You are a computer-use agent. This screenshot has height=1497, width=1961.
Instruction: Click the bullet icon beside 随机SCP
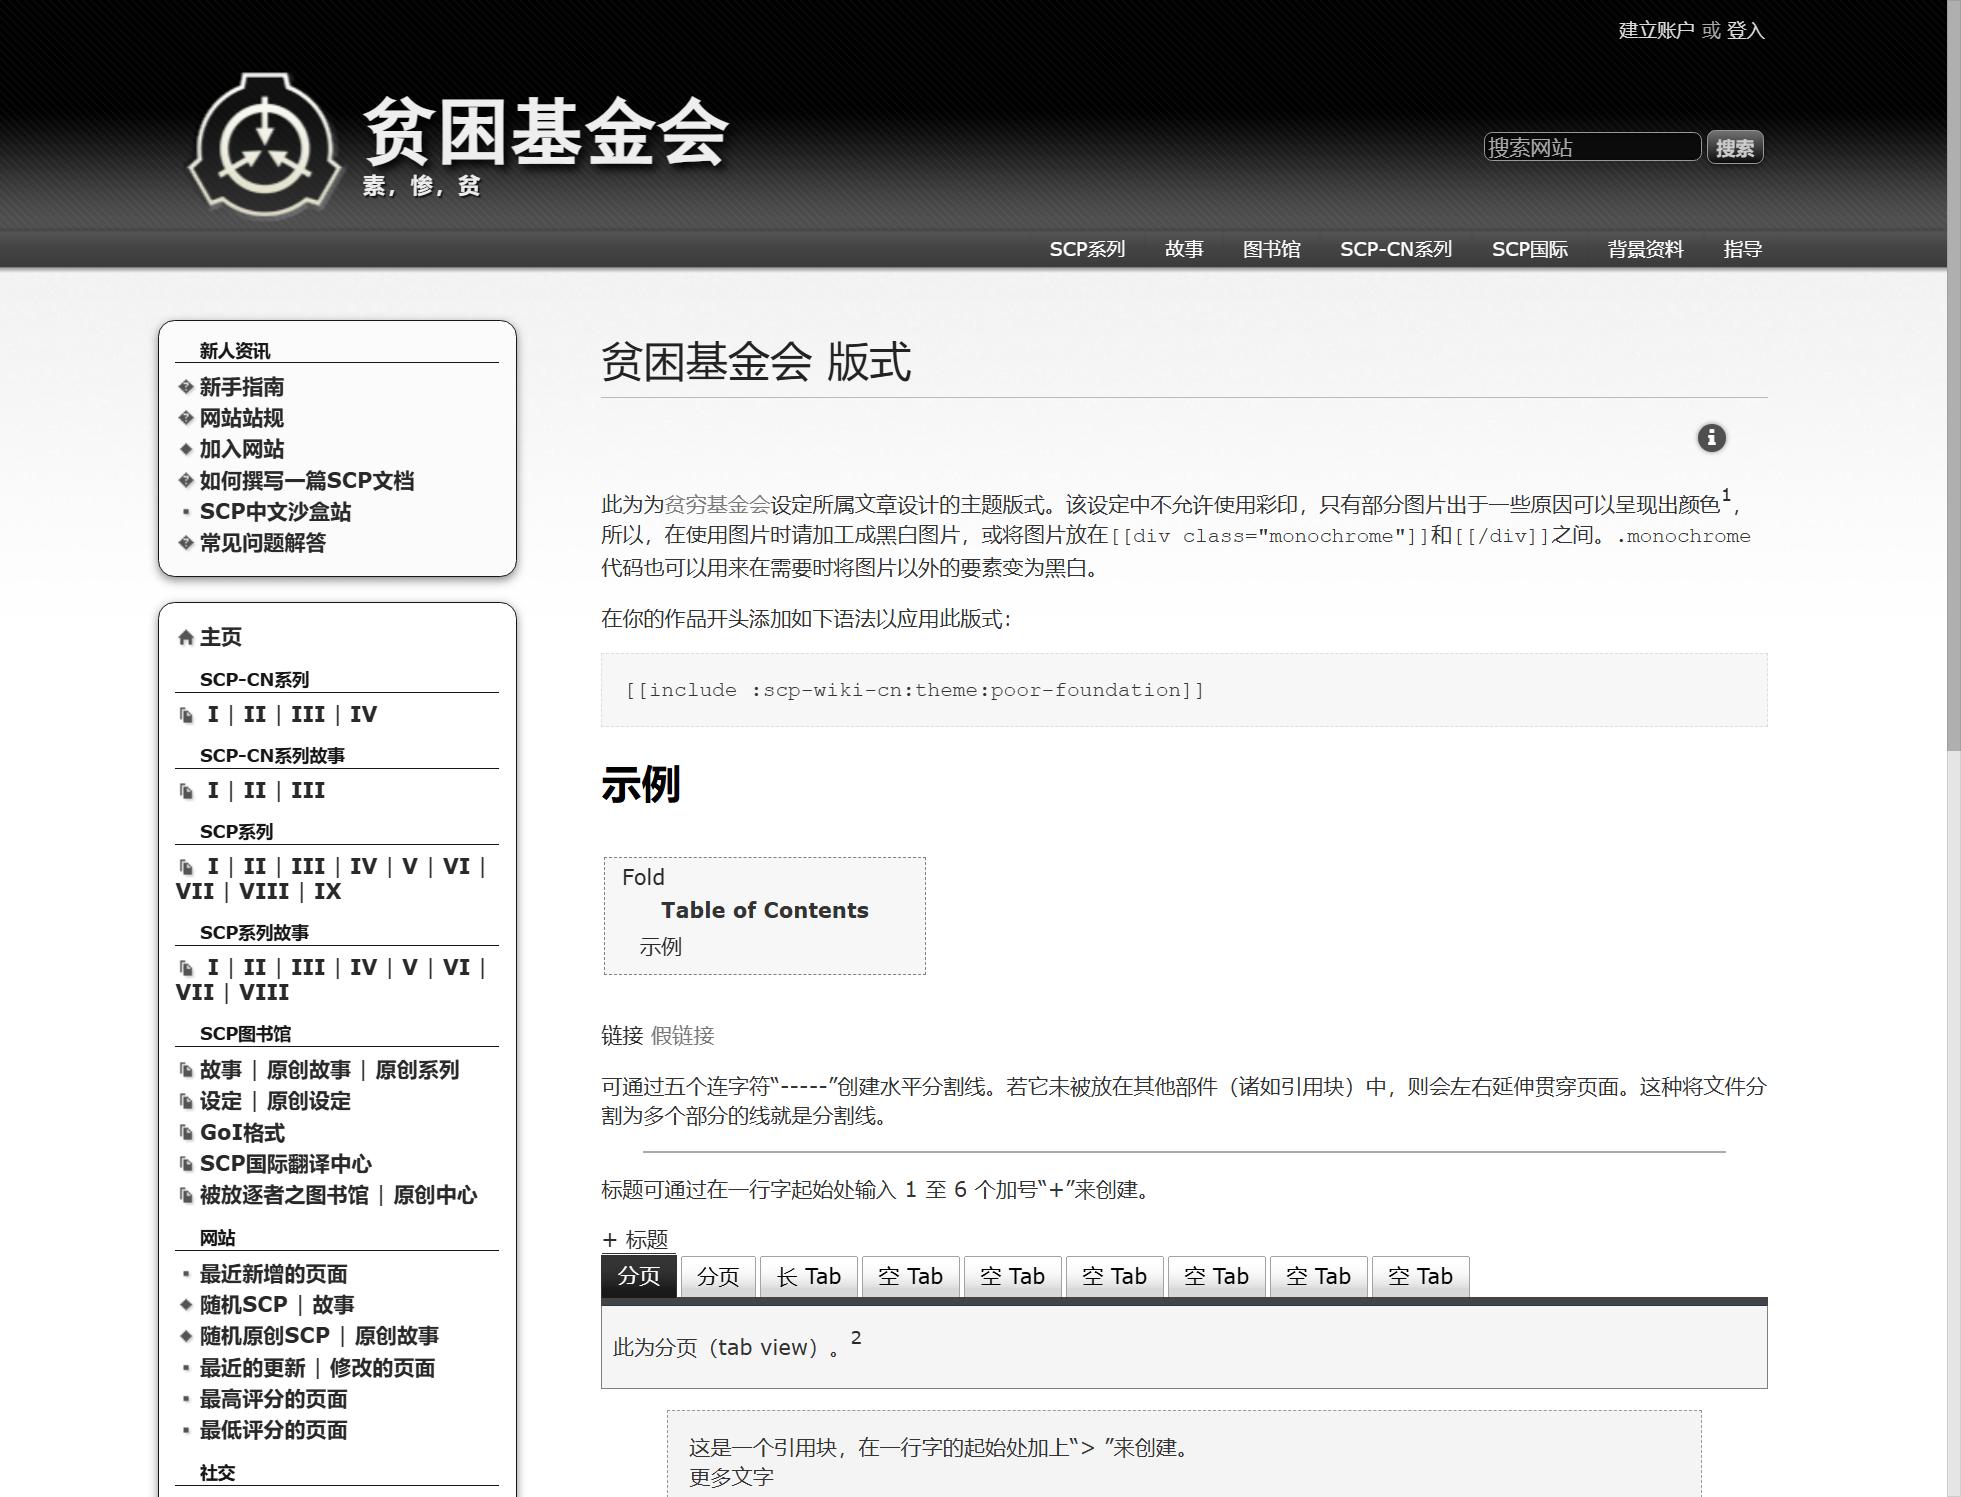186,1305
